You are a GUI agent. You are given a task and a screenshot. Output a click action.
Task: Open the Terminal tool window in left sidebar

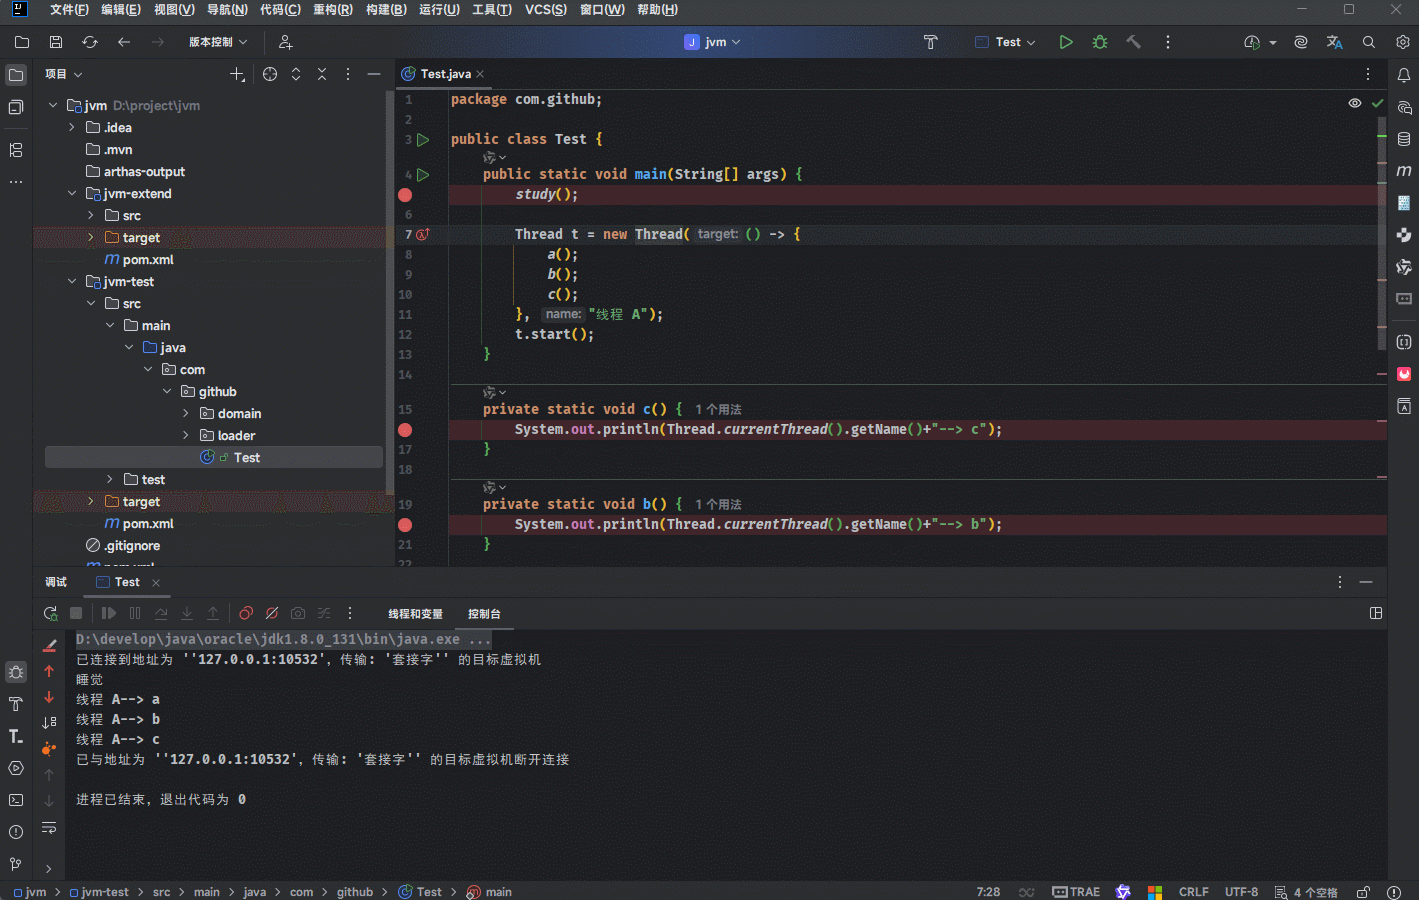[x=16, y=800]
